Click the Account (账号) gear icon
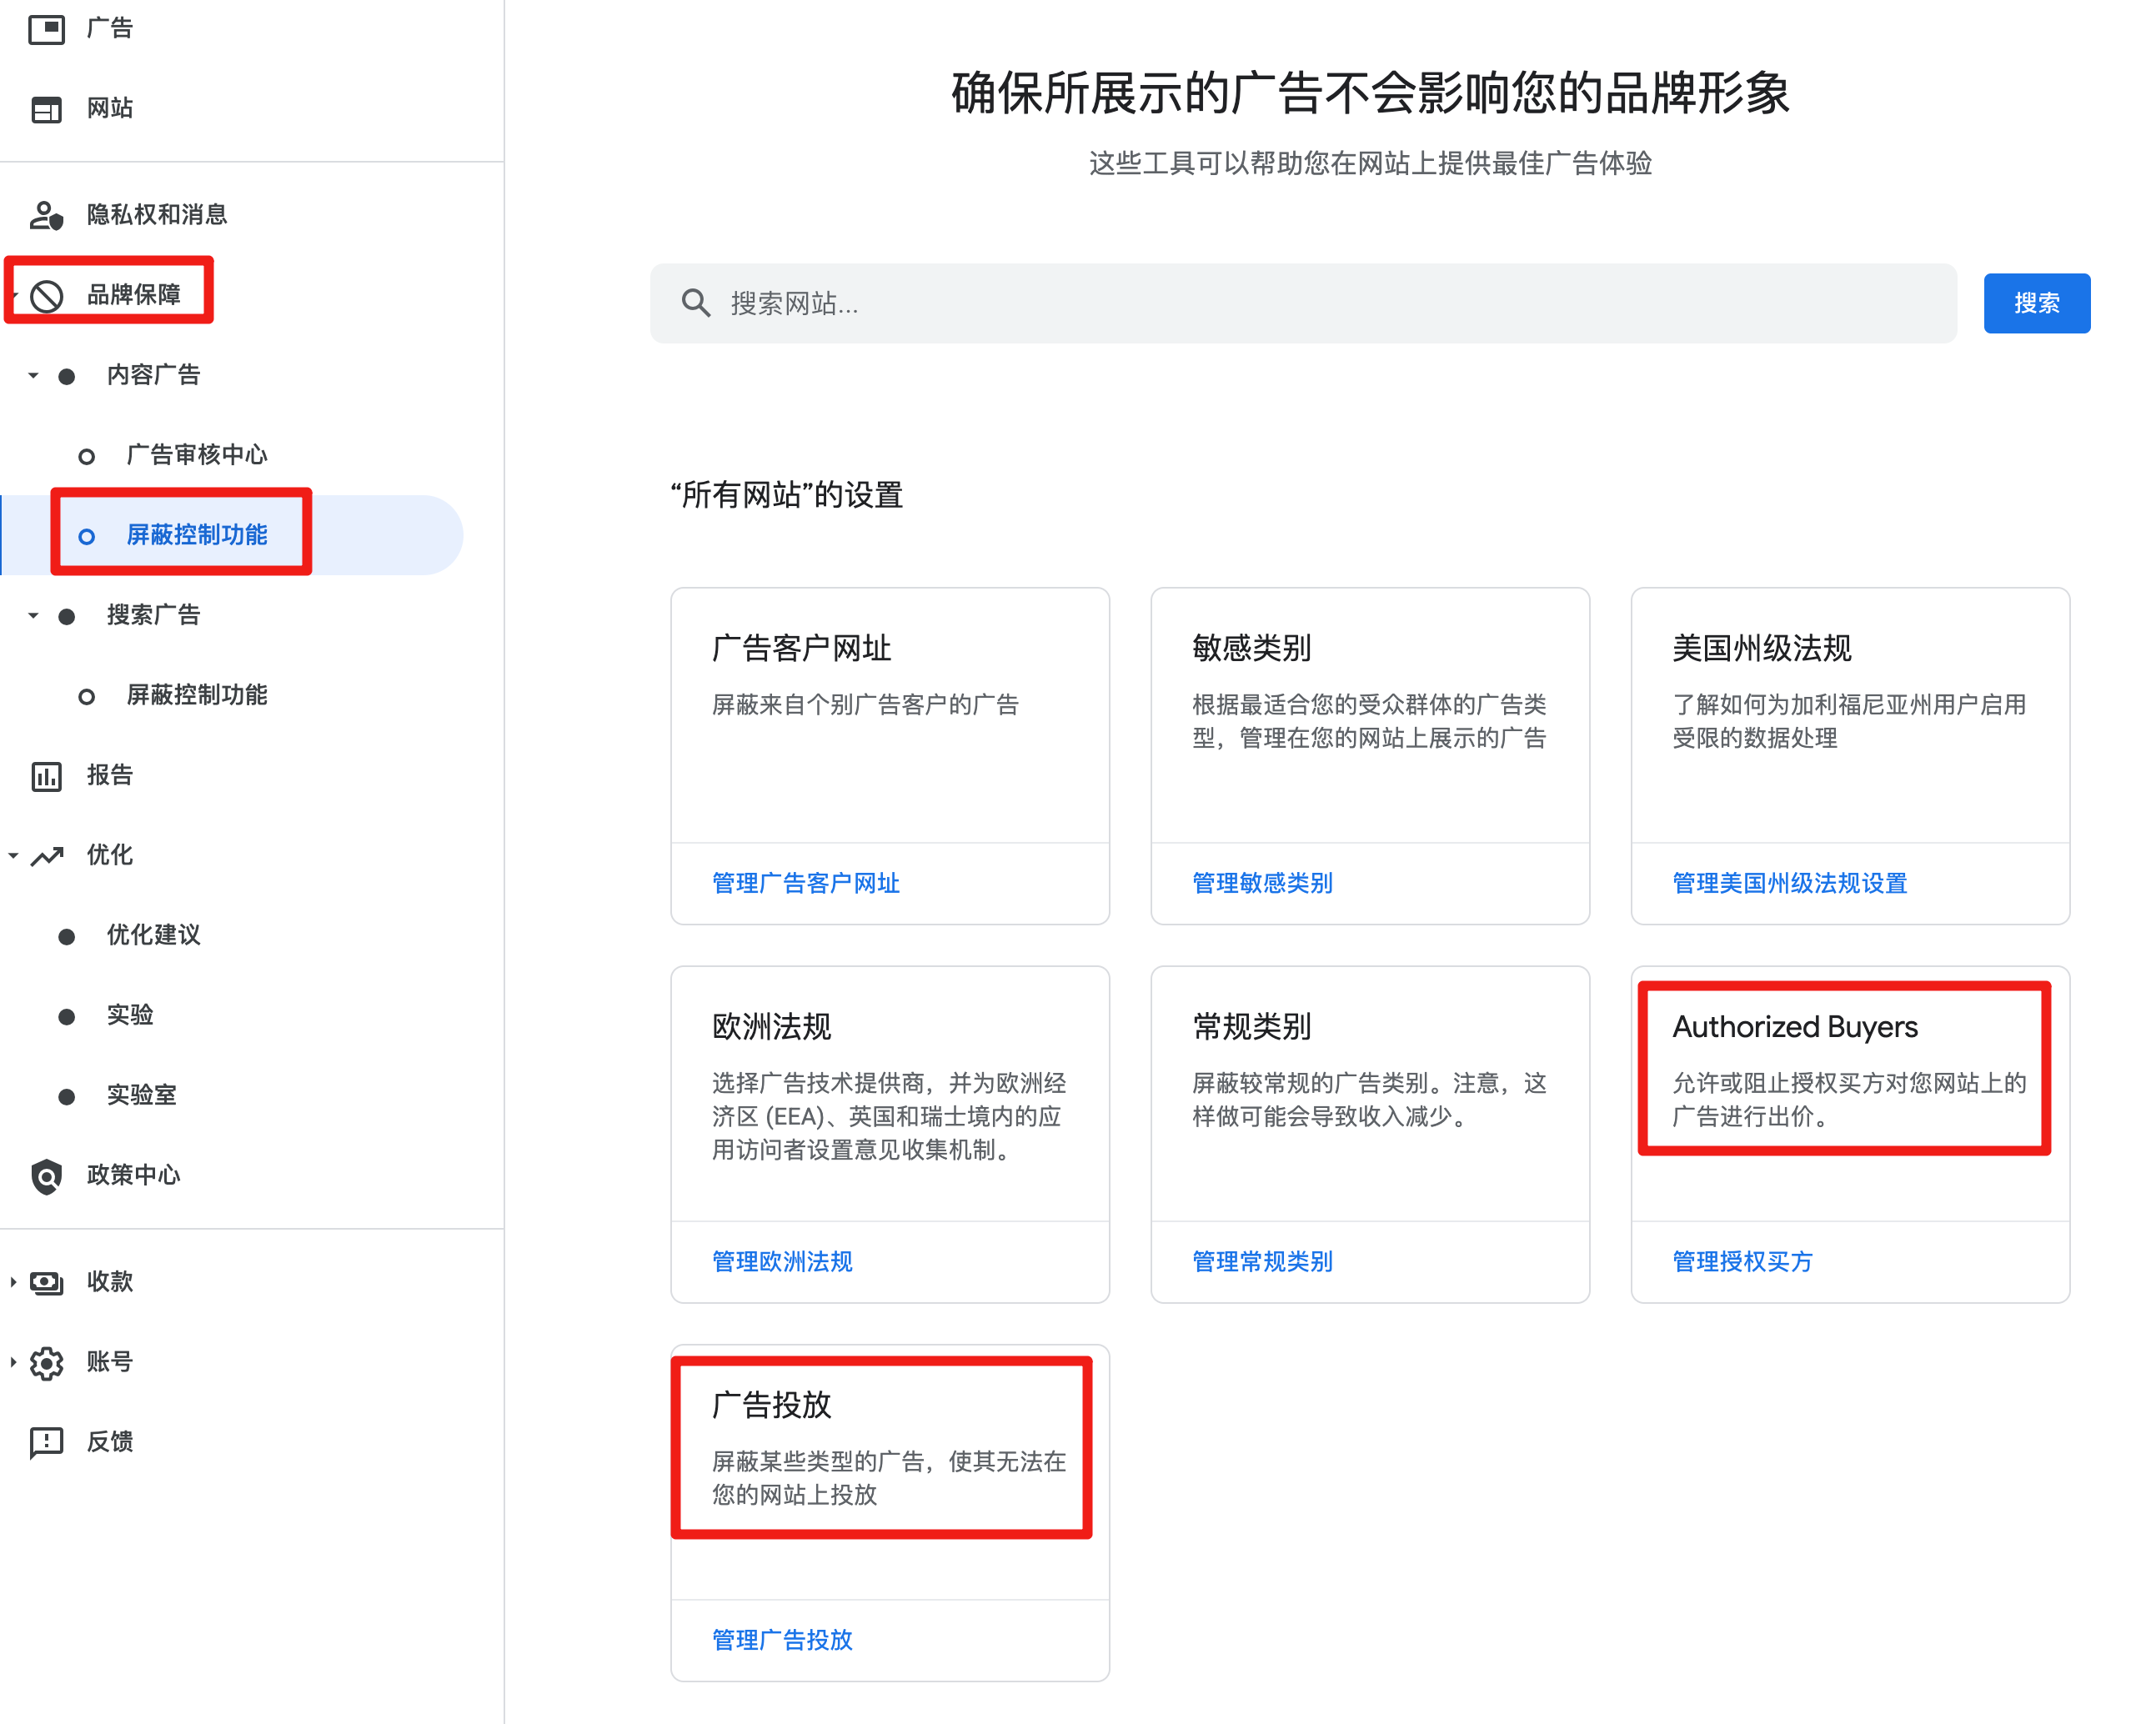This screenshot has height=1724, width=2156. (46, 1363)
